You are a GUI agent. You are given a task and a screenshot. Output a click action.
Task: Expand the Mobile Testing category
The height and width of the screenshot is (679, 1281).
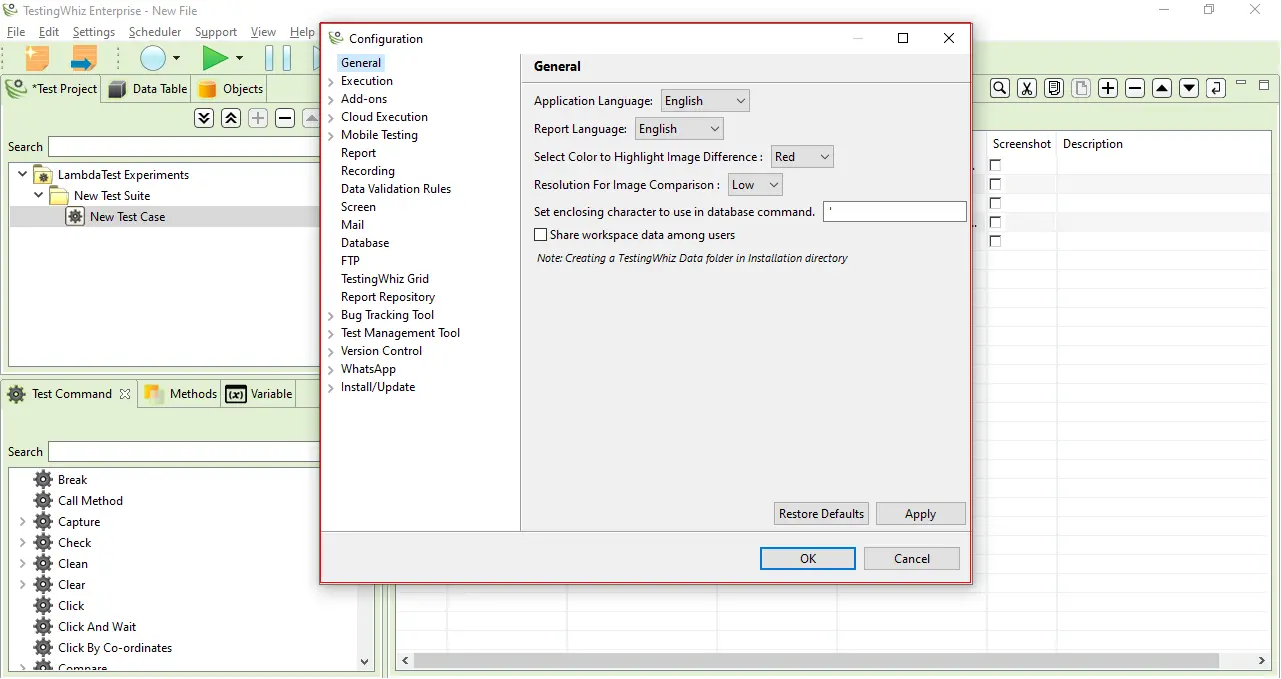[330, 135]
